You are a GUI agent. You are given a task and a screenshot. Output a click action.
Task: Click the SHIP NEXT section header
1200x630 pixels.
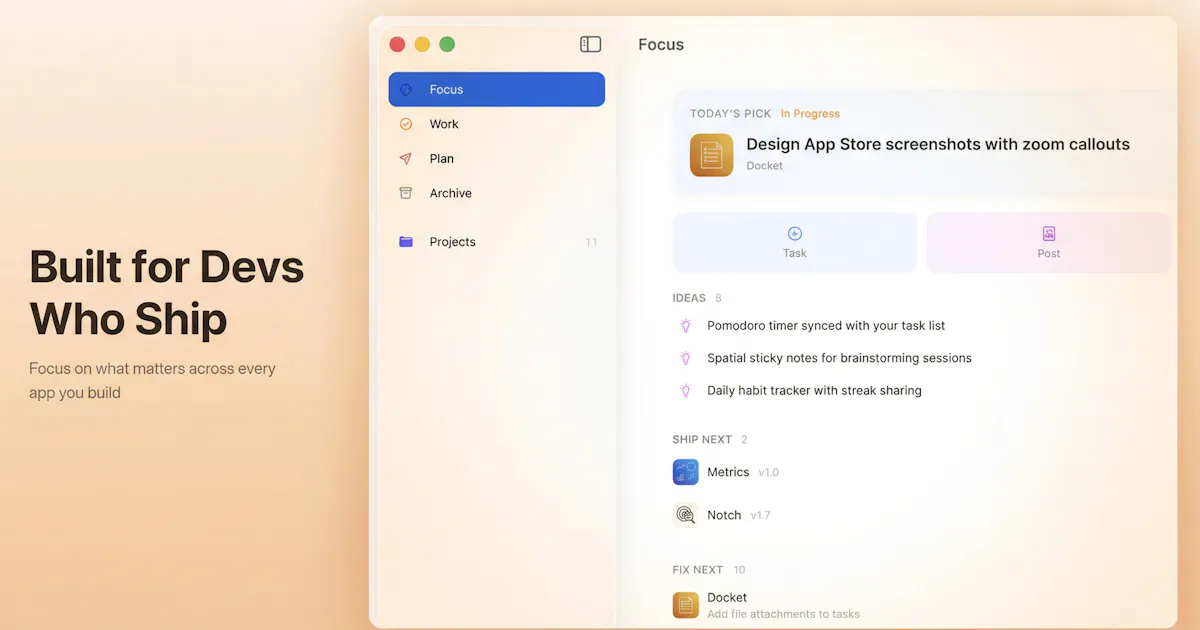(702, 440)
